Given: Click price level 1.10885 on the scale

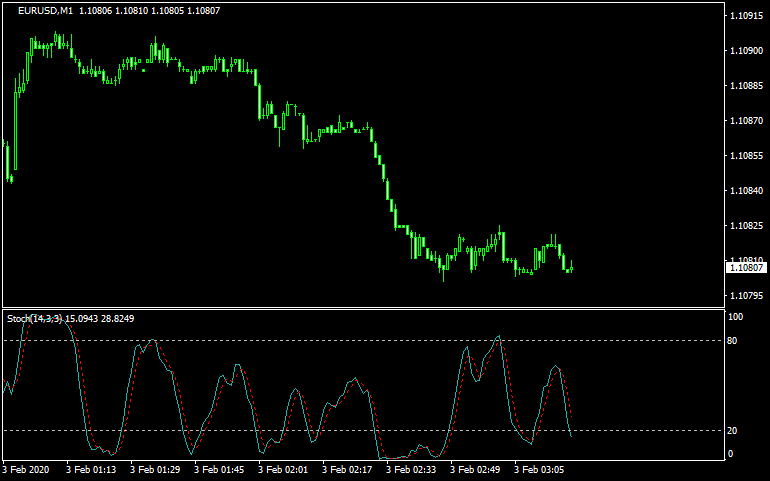Looking at the screenshot, I should (747, 85).
